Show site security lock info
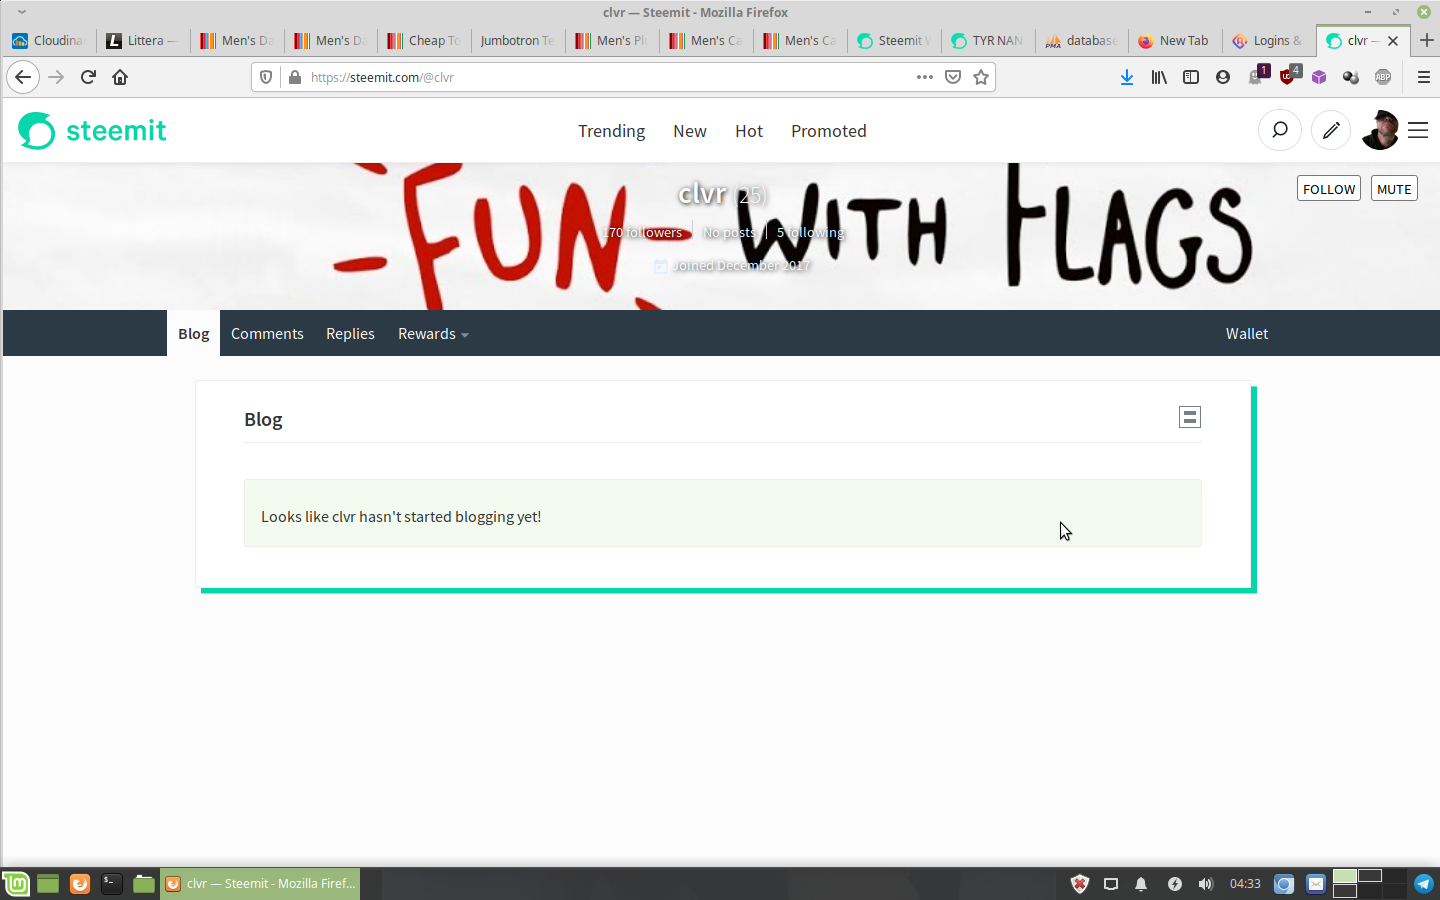Image resolution: width=1440 pixels, height=900 pixels. 294,77
